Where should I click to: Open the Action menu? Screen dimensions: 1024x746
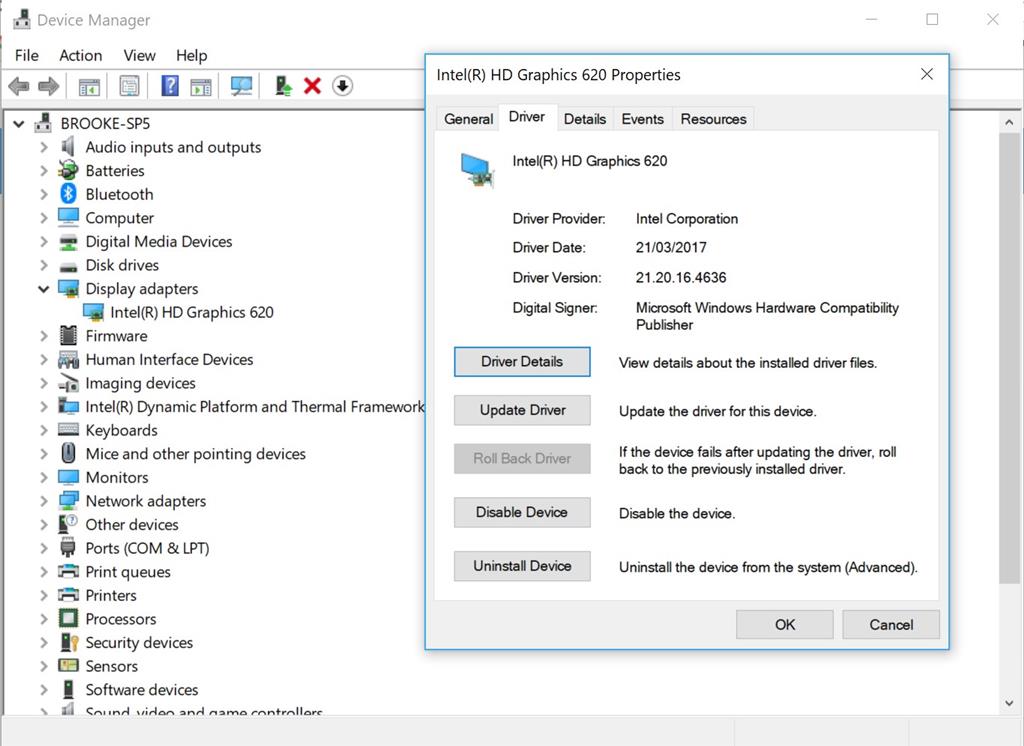(x=80, y=56)
